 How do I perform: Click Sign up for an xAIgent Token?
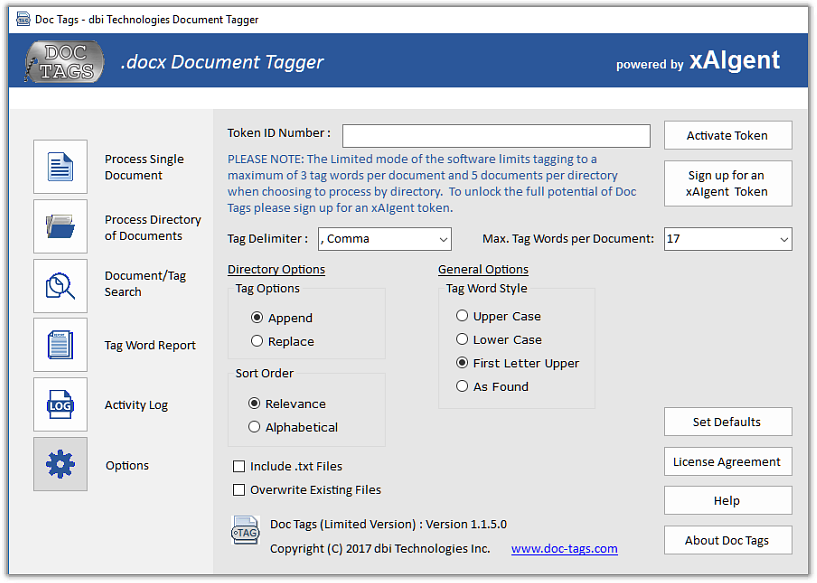point(728,183)
